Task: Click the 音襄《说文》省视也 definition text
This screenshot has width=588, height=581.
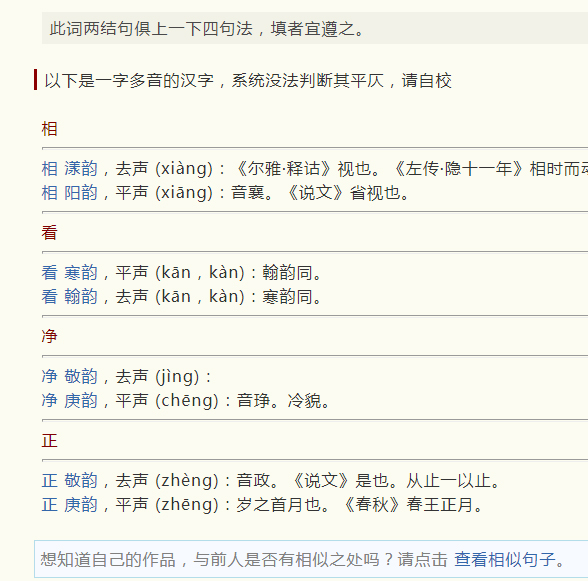Action: 320,193
